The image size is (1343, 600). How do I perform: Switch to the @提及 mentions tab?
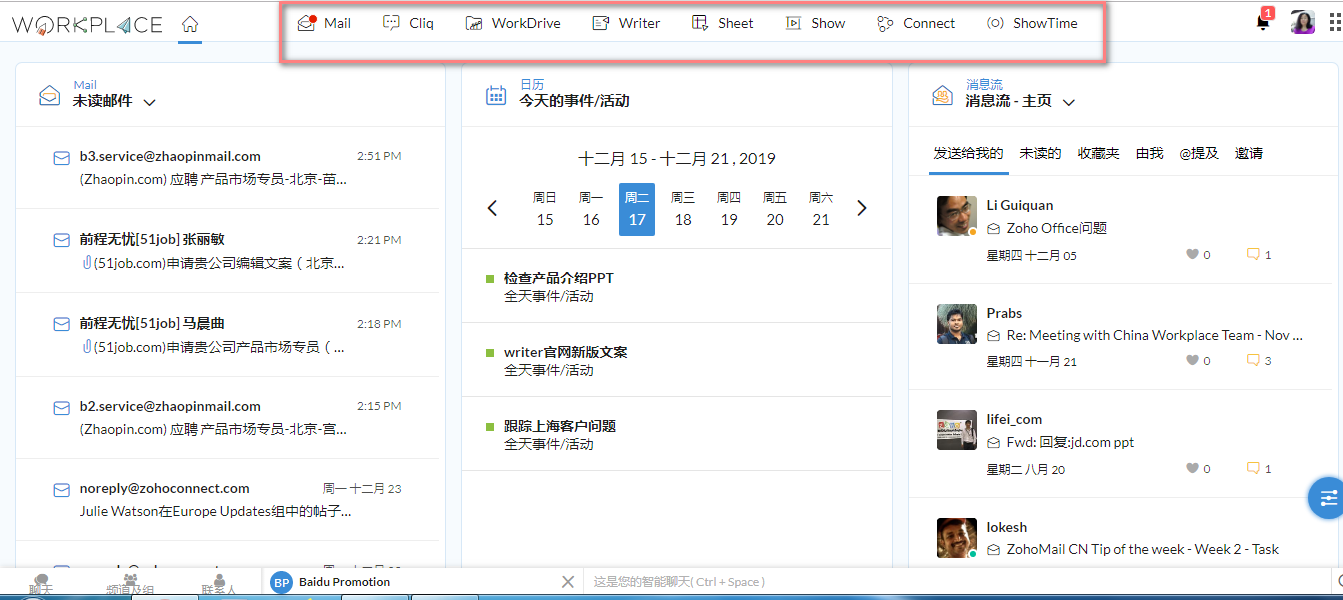(x=1199, y=153)
